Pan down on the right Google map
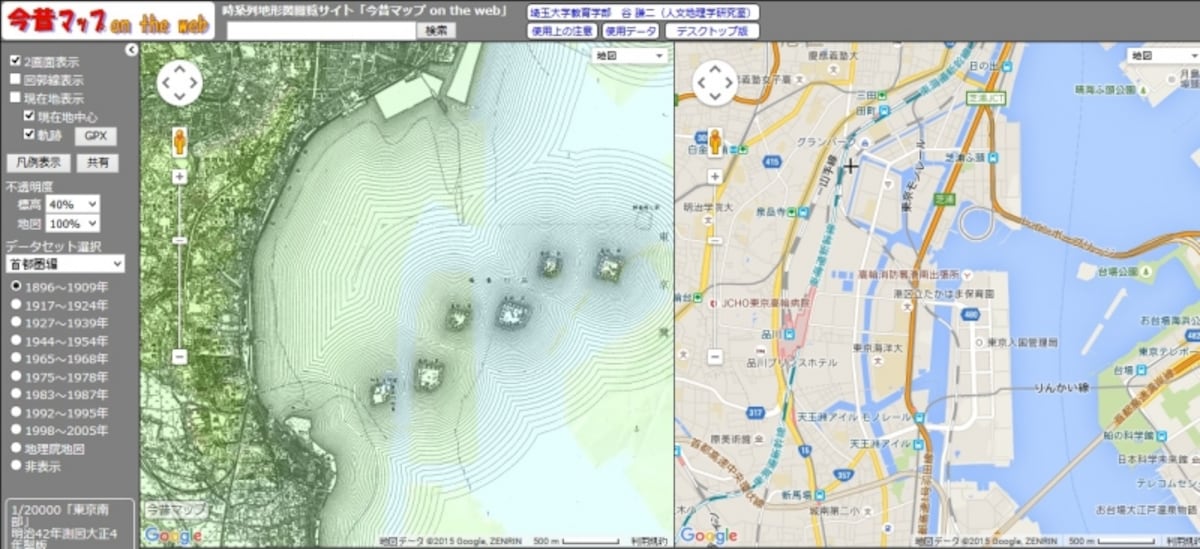Viewport: 1200px width, 549px height. click(x=715, y=97)
